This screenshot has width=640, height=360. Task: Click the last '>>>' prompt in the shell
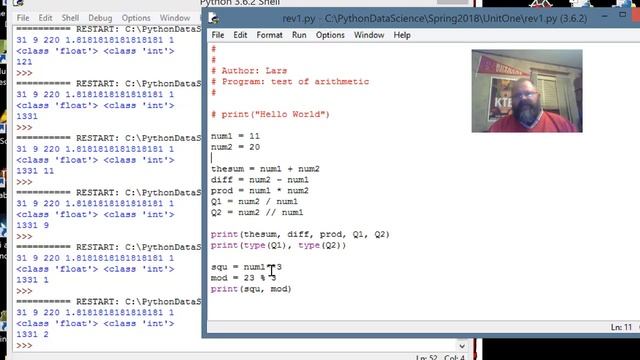point(24,346)
